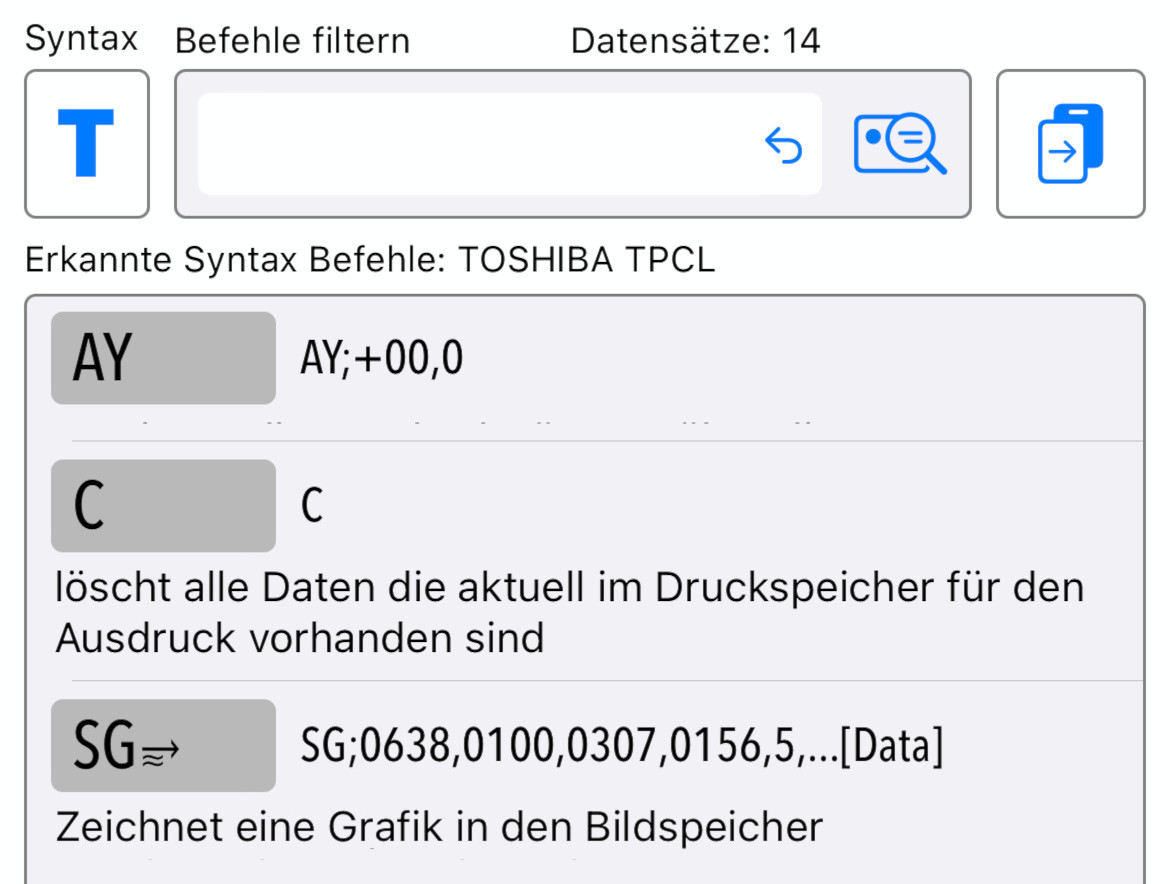This screenshot has width=1170, height=884.
Task: Click the Syntax label above T
Action: click(81, 39)
